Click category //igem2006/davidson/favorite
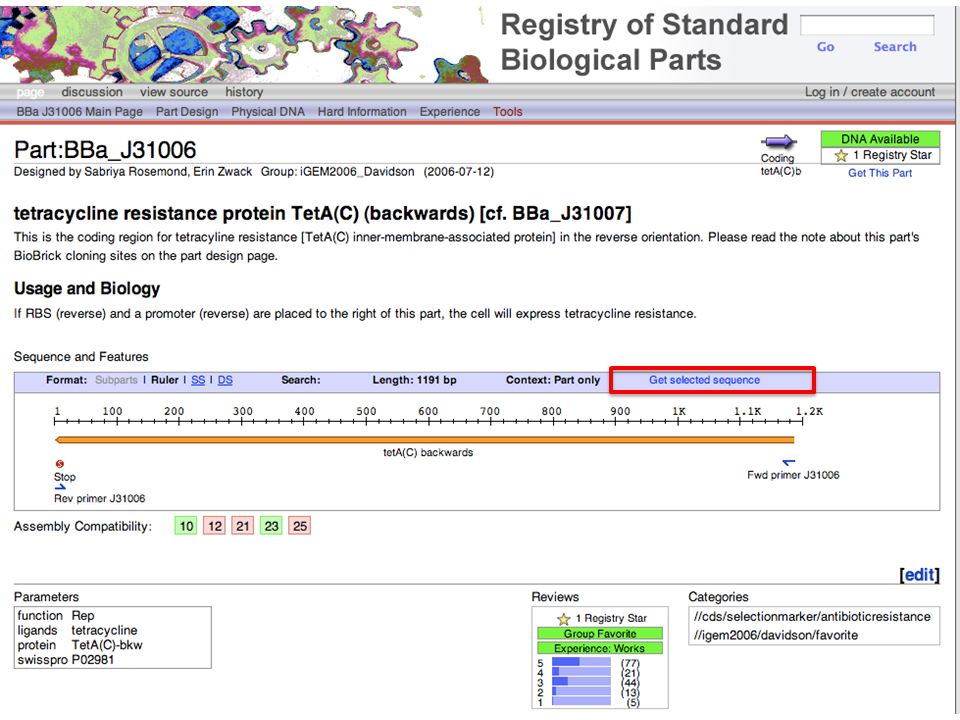The image size is (960, 720). tap(776, 636)
